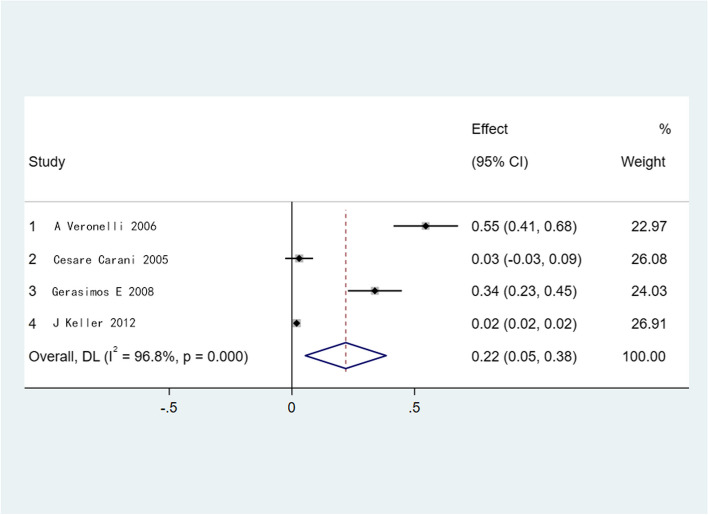Click the Cesare Carani point estimate marker
The height and width of the screenshot is (515, 708).
[299, 258]
